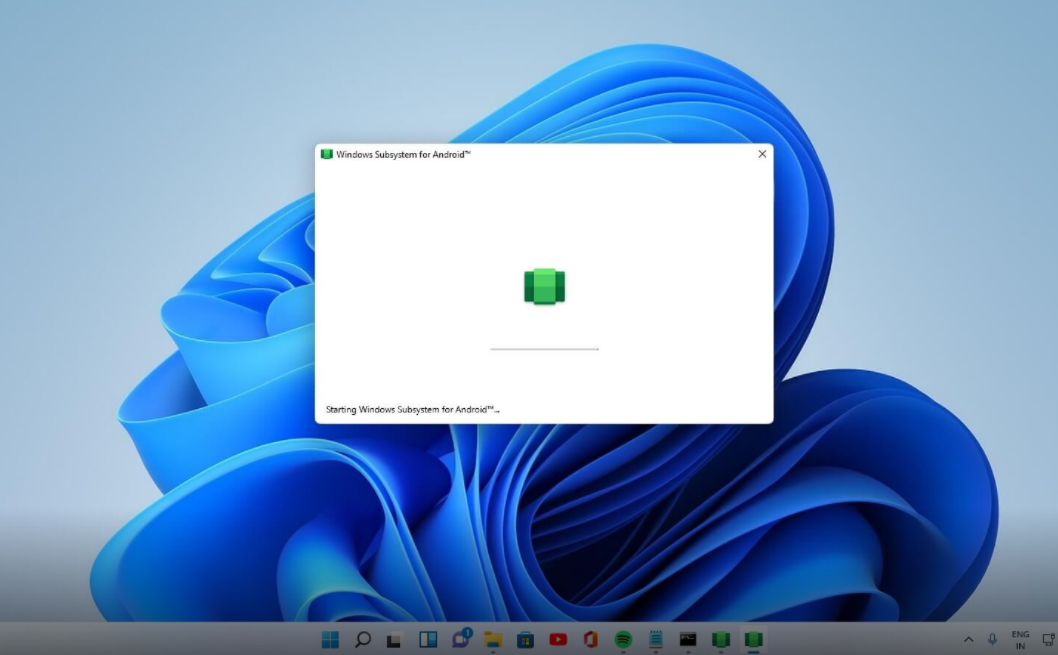Open YouTube app on taskbar
Screen dimensions: 1058x655
click(558, 639)
